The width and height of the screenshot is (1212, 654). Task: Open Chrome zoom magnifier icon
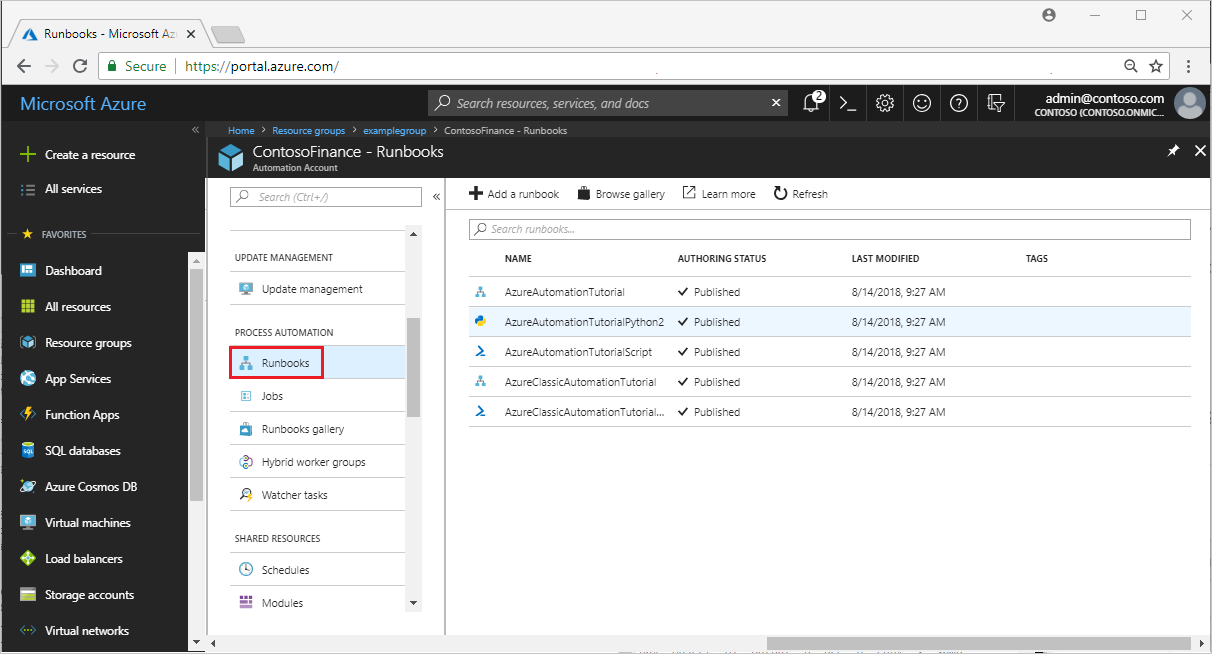pos(1131,66)
